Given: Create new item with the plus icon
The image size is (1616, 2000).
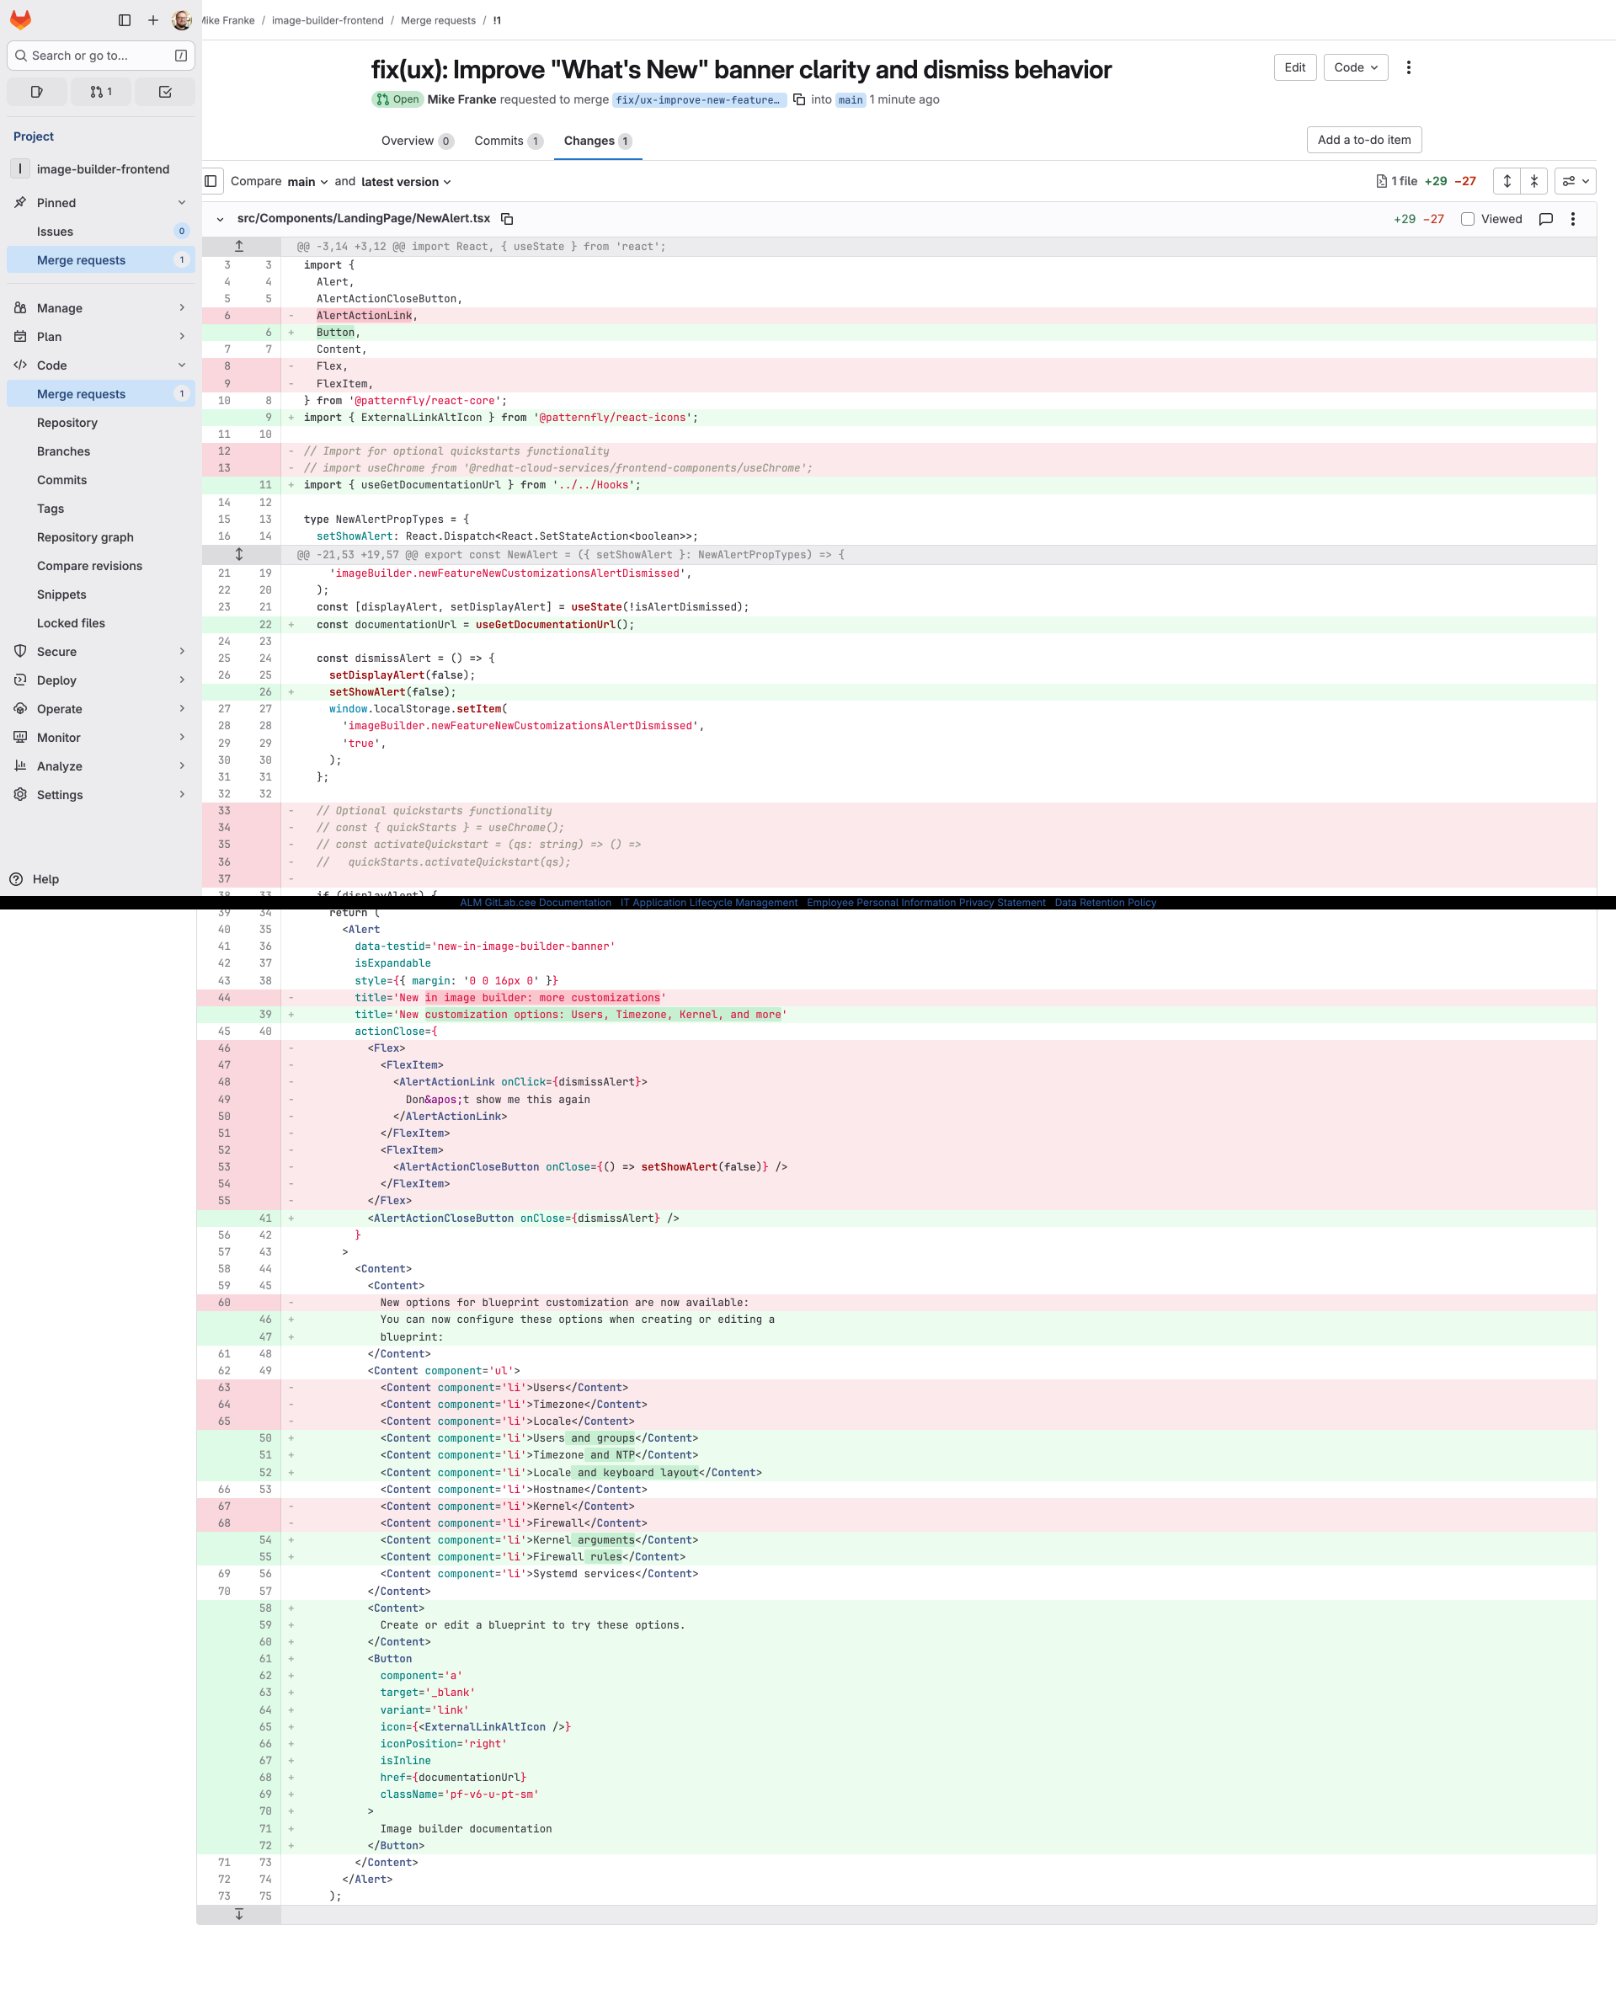Looking at the screenshot, I should point(151,19).
